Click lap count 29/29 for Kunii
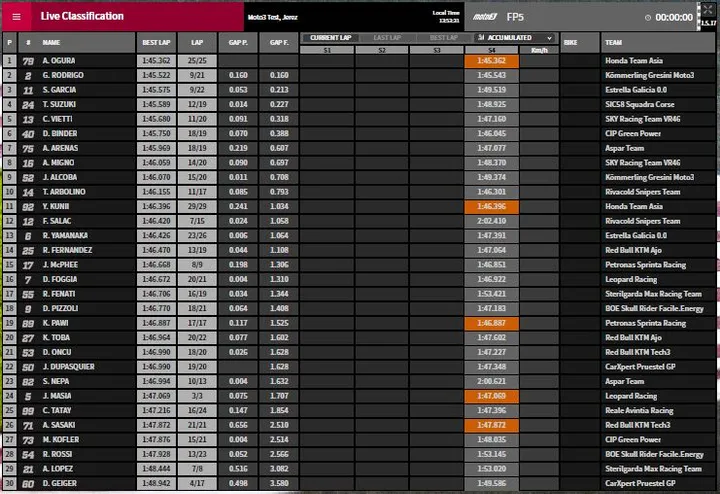The width and height of the screenshot is (720, 494). [x=197, y=207]
